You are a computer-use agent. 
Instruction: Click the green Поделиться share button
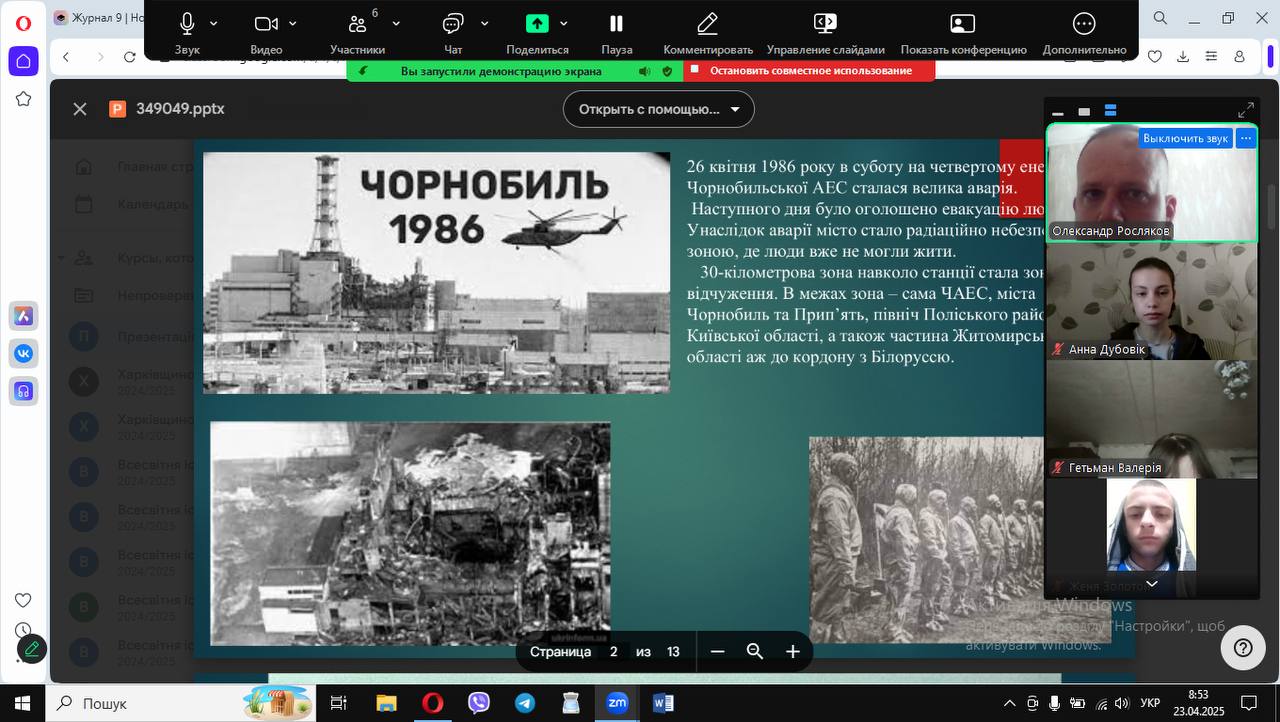pos(538,32)
